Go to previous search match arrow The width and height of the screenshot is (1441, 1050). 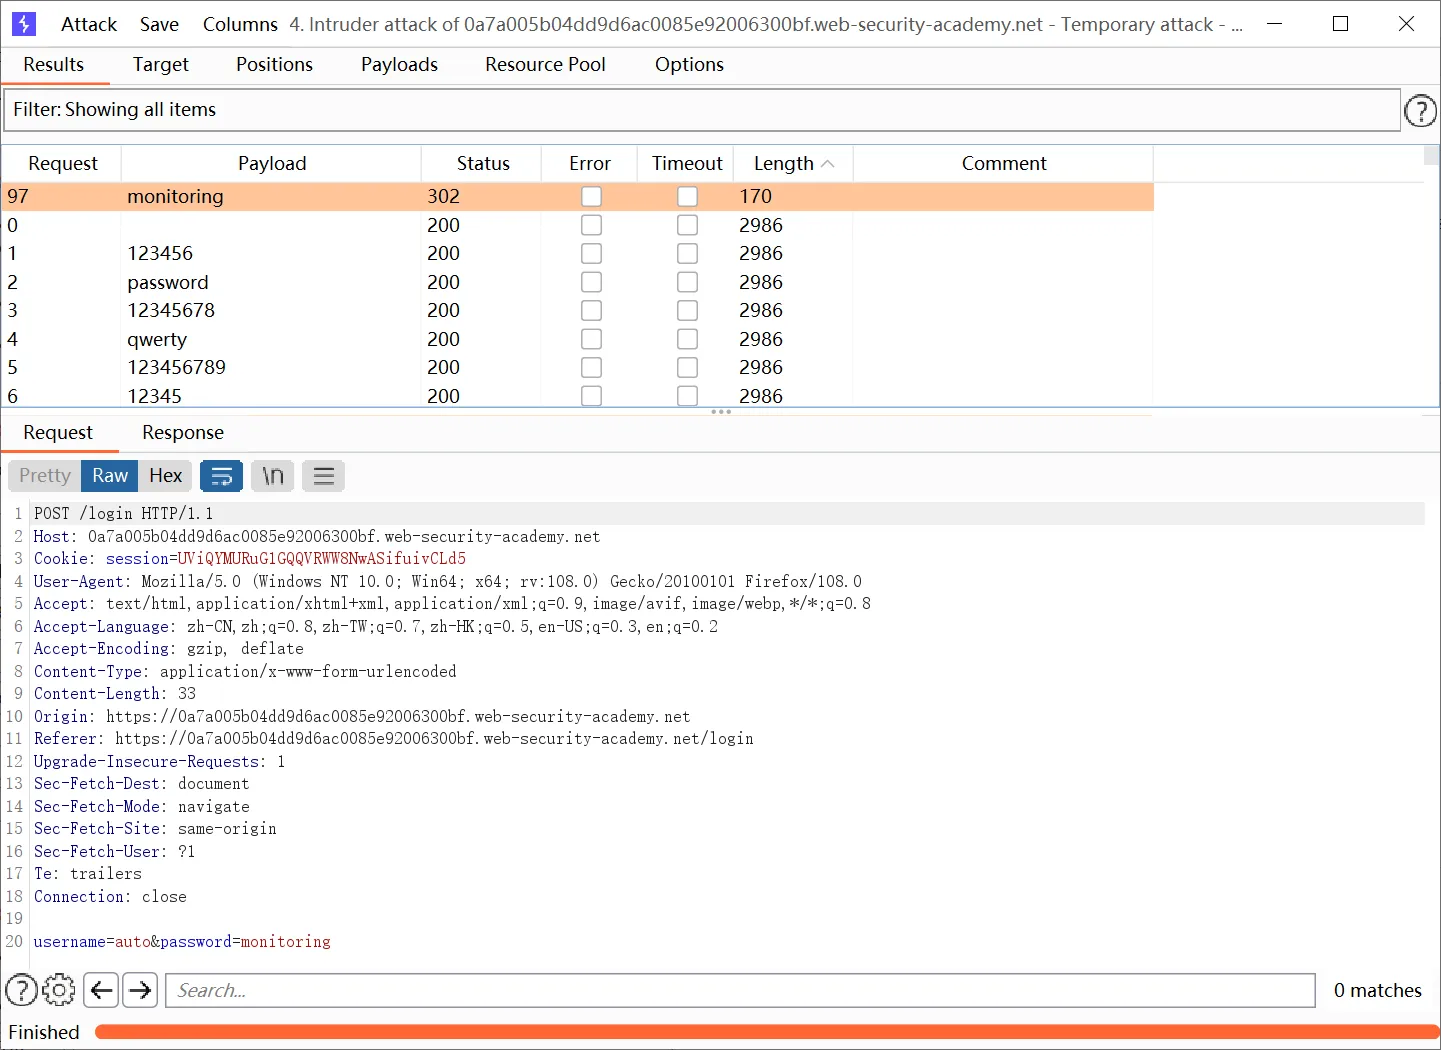(x=101, y=990)
